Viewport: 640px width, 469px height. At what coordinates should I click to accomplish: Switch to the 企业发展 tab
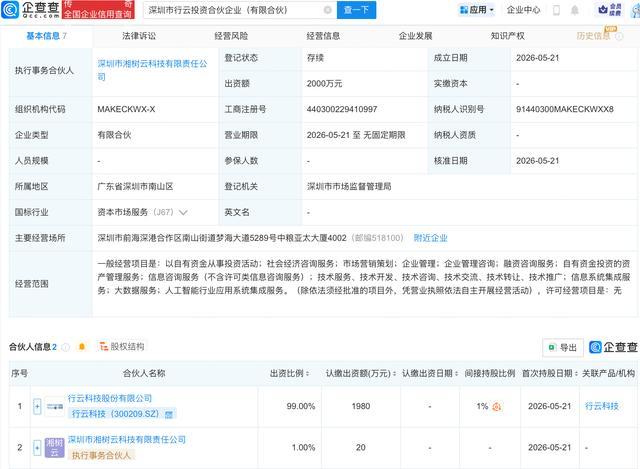click(x=415, y=36)
